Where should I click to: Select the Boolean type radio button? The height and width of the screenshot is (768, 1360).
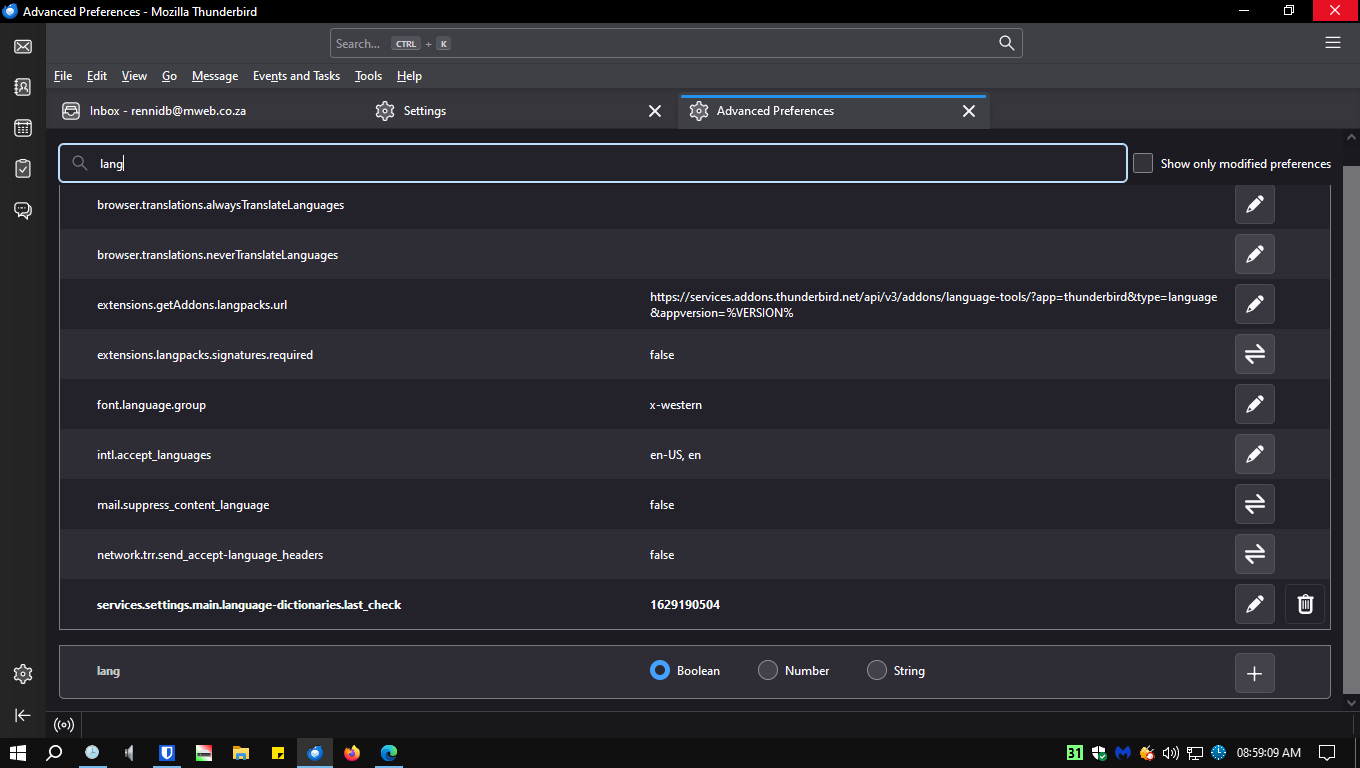[660, 670]
